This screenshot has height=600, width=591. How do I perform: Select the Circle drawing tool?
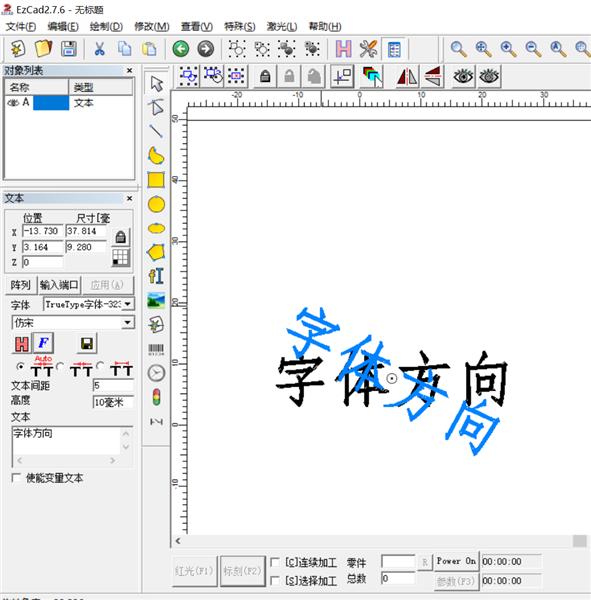pyautogui.click(x=156, y=204)
